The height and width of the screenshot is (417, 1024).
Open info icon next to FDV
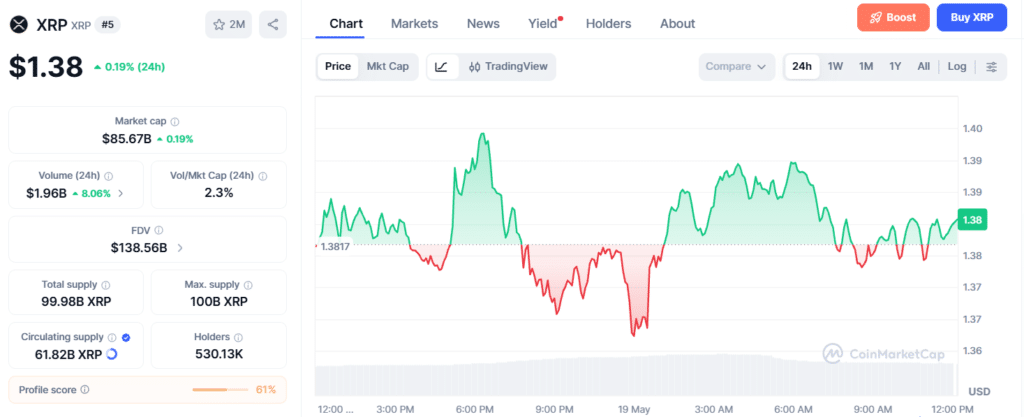[x=159, y=230]
